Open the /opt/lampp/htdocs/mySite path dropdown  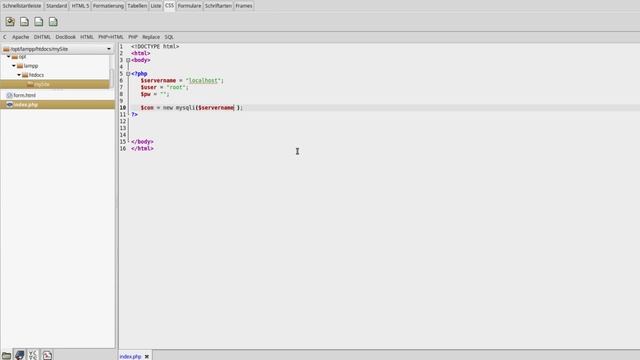[x=58, y=49]
